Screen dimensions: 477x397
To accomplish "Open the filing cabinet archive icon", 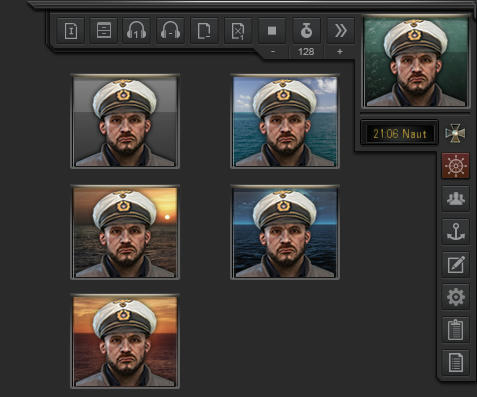I will tap(104, 31).
